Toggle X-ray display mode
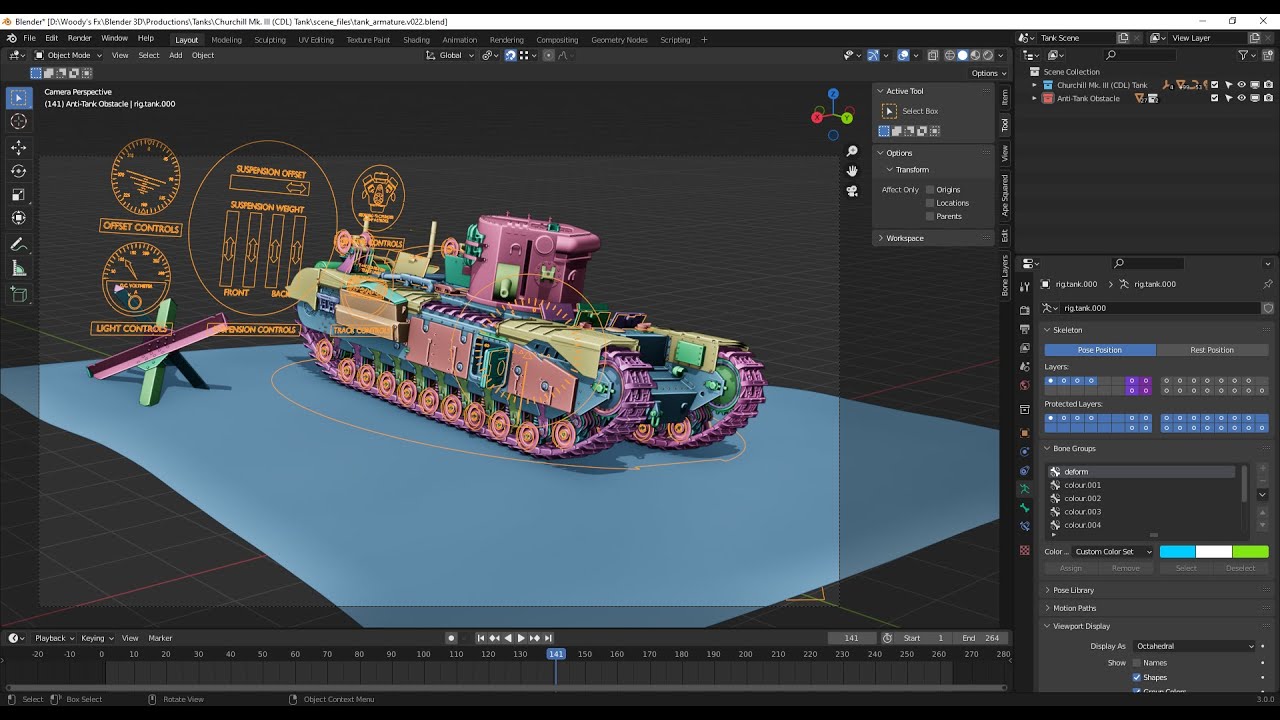The height and width of the screenshot is (720, 1280). click(932, 55)
